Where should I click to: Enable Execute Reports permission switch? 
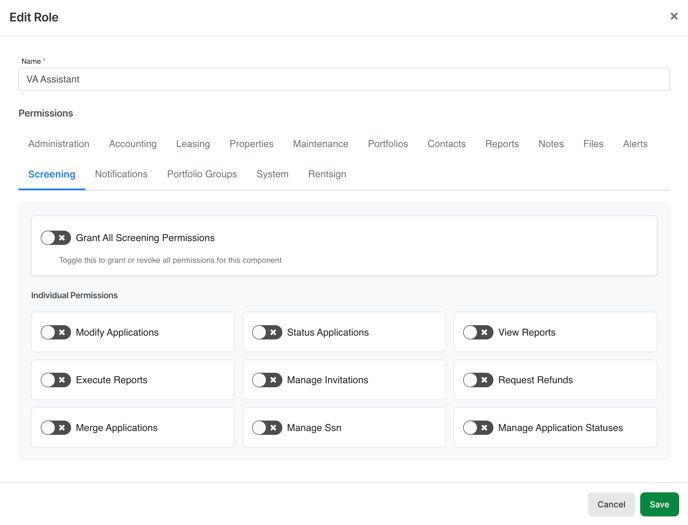click(56, 380)
